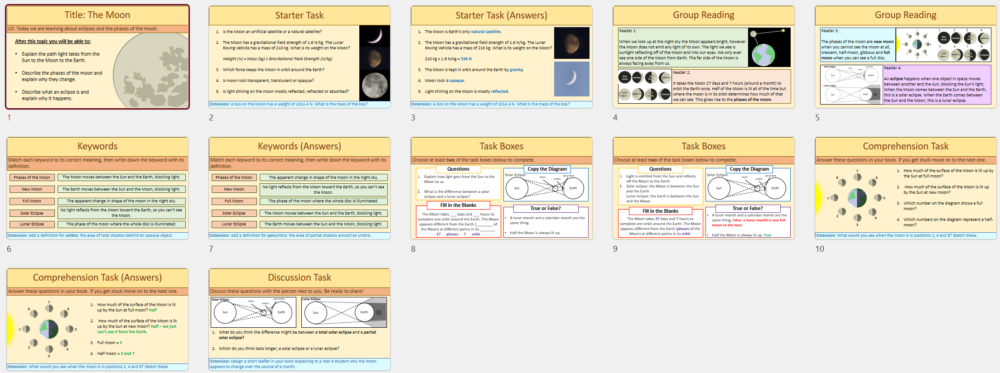Image resolution: width=1000 pixels, height=373 pixels.
Task: Select the 'Title: The Moon' slide thumbnail
Action: point(98,57)
